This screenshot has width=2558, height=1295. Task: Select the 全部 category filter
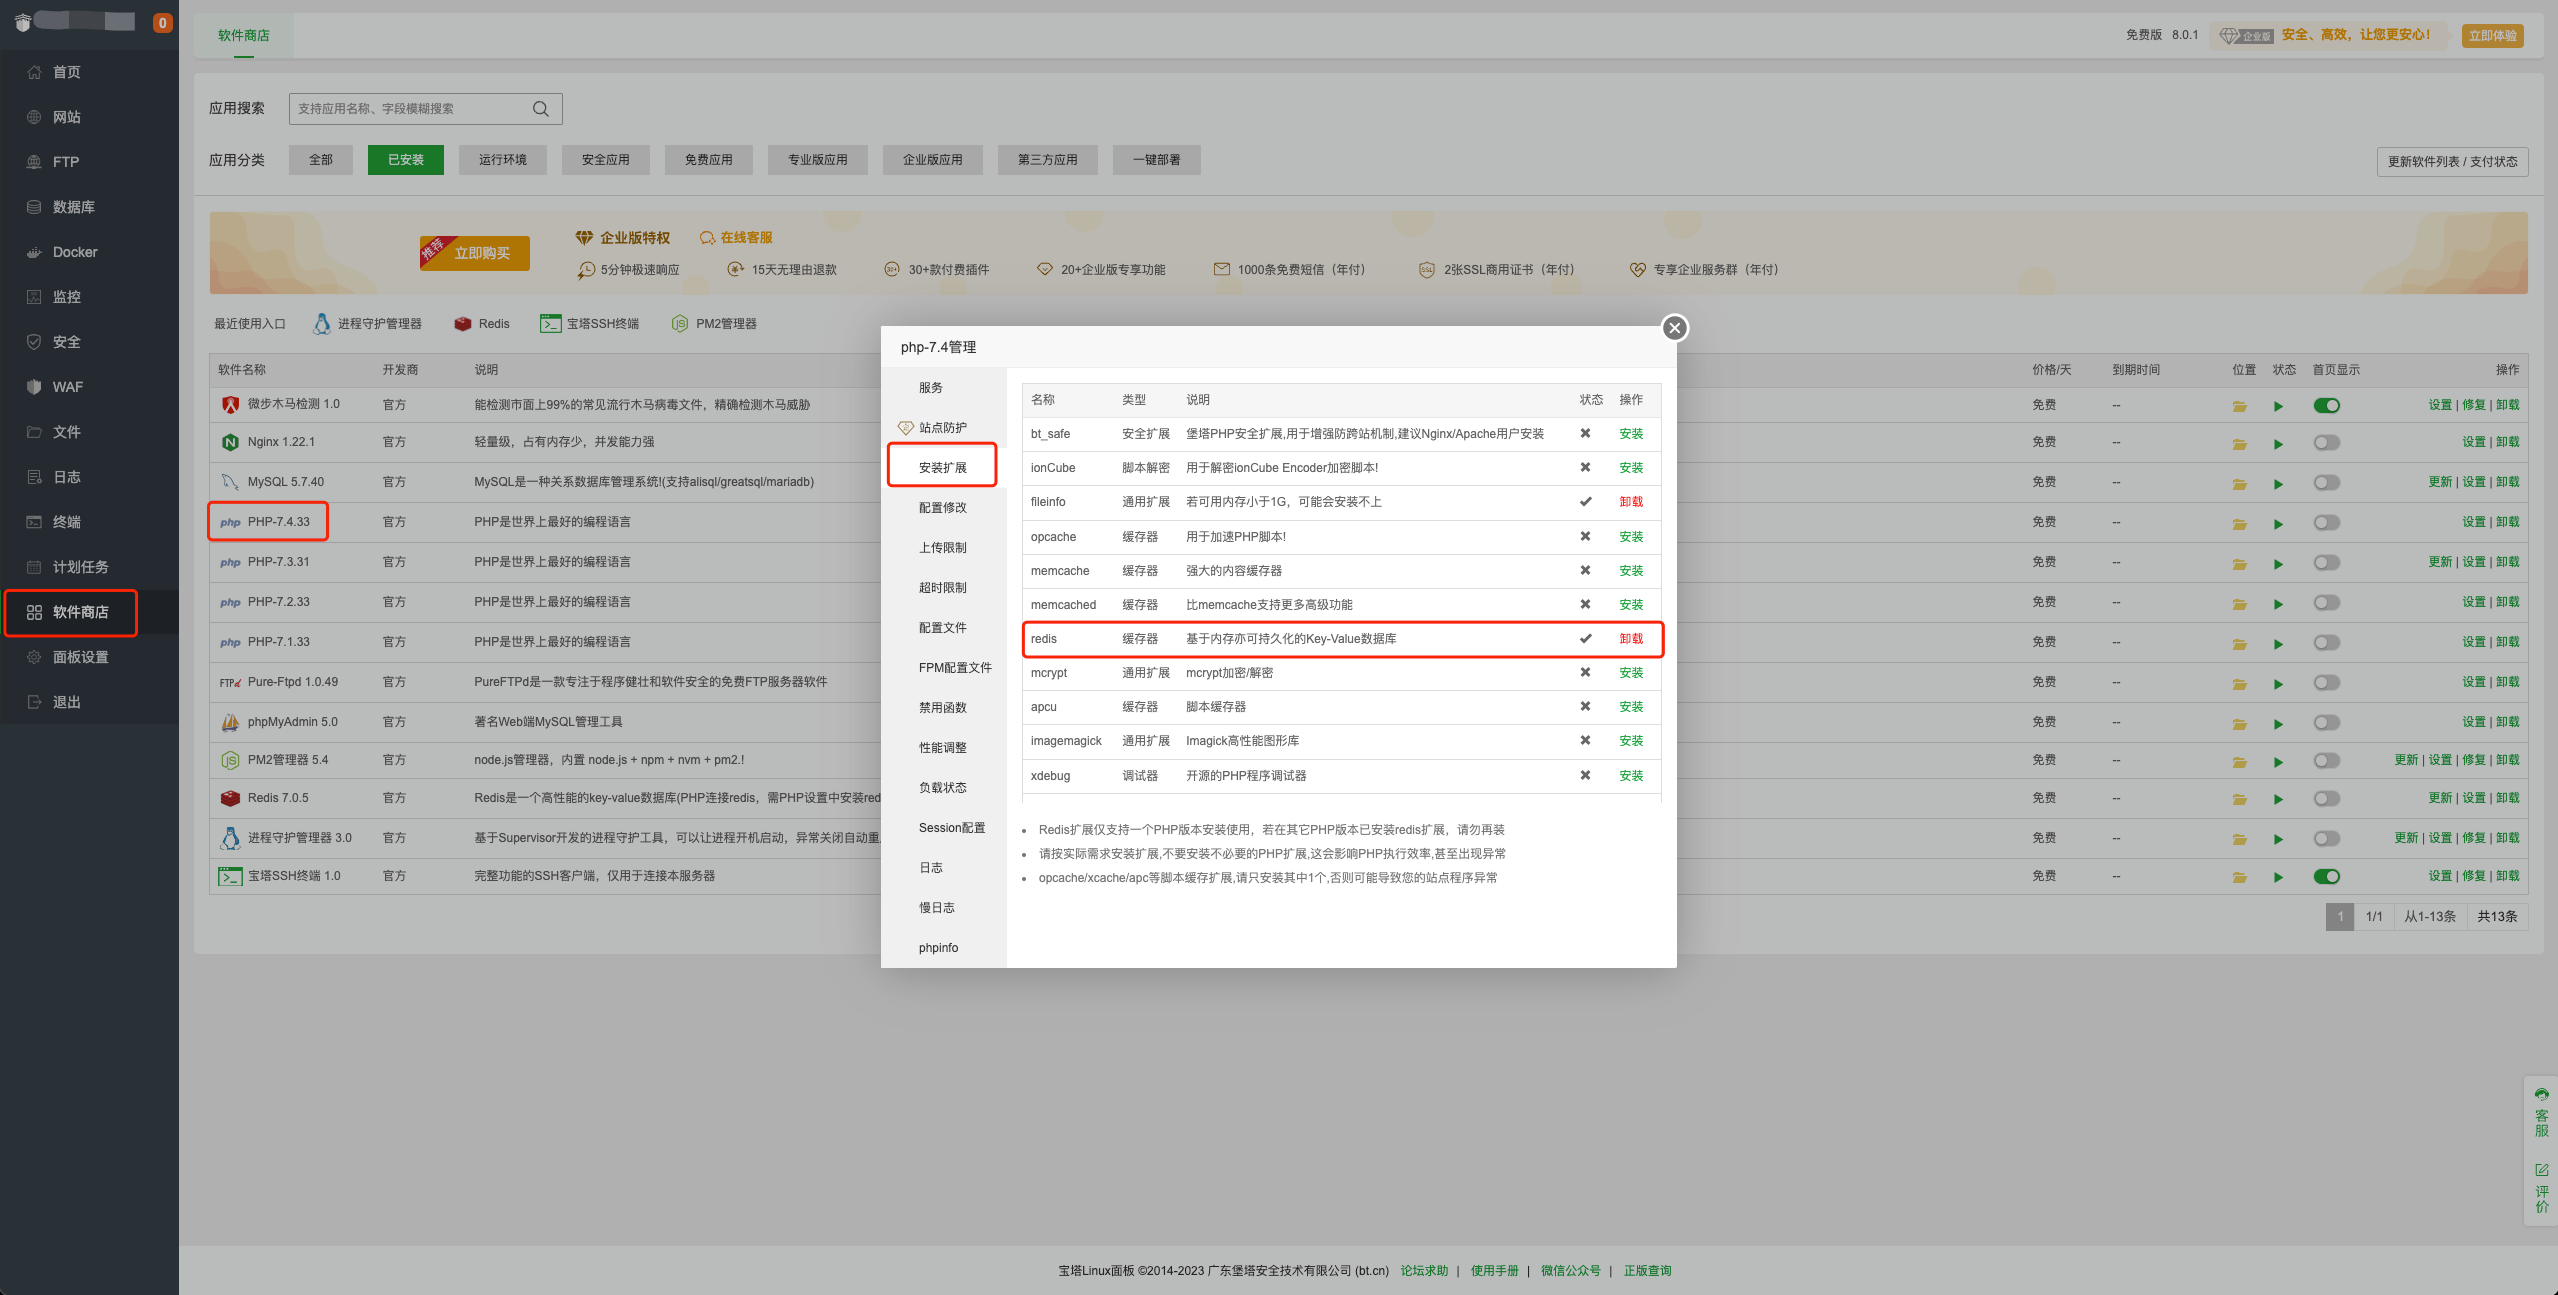pyautogui.click(x=320, y=160)
